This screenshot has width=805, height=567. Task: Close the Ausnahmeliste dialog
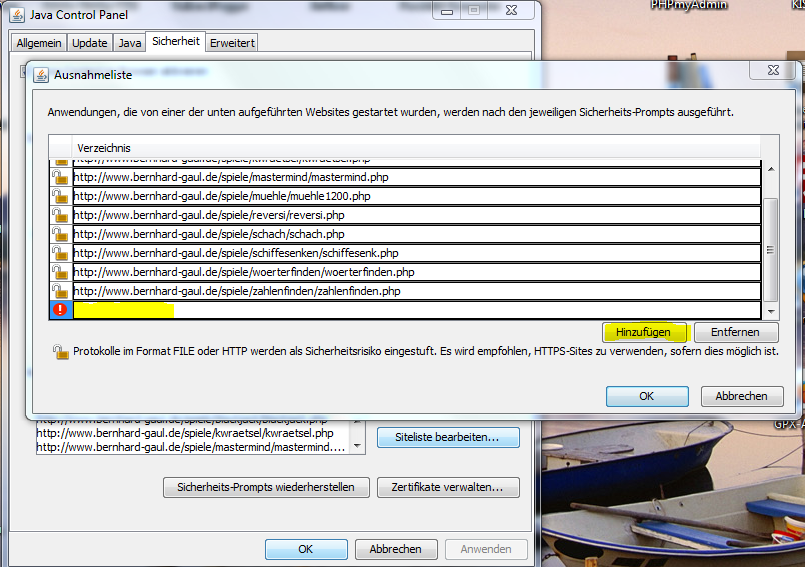pos(774,70)
